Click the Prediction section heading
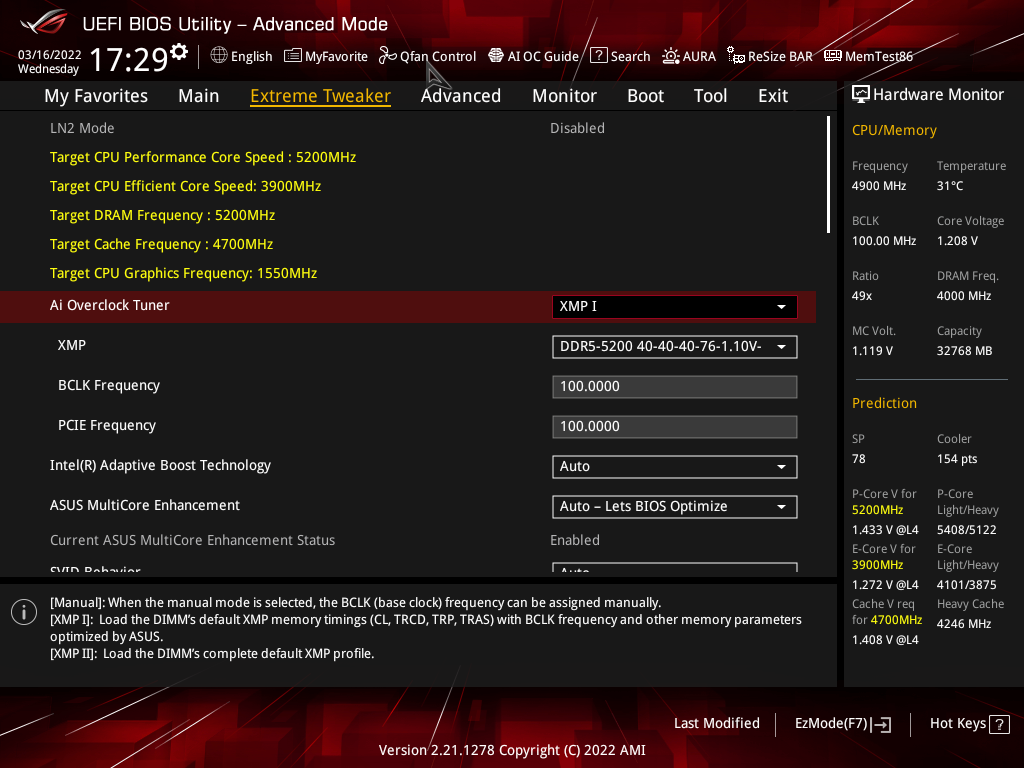This screenshot has width=1024, height=768. tap(884, 403)
